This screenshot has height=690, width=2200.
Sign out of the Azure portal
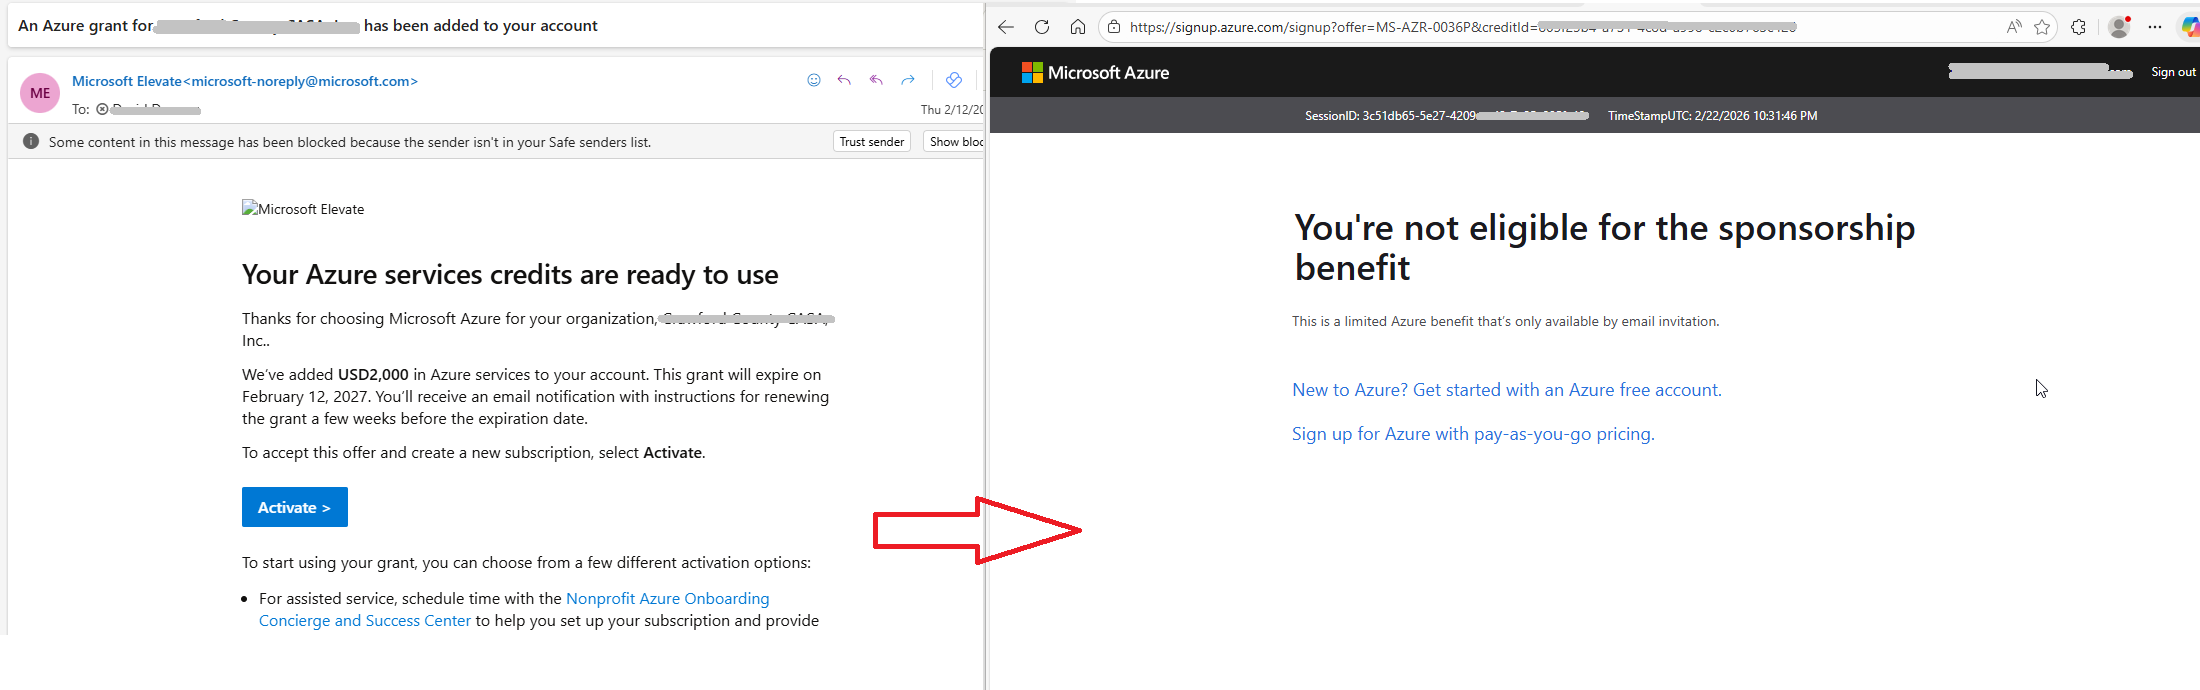click(2173, 72)
